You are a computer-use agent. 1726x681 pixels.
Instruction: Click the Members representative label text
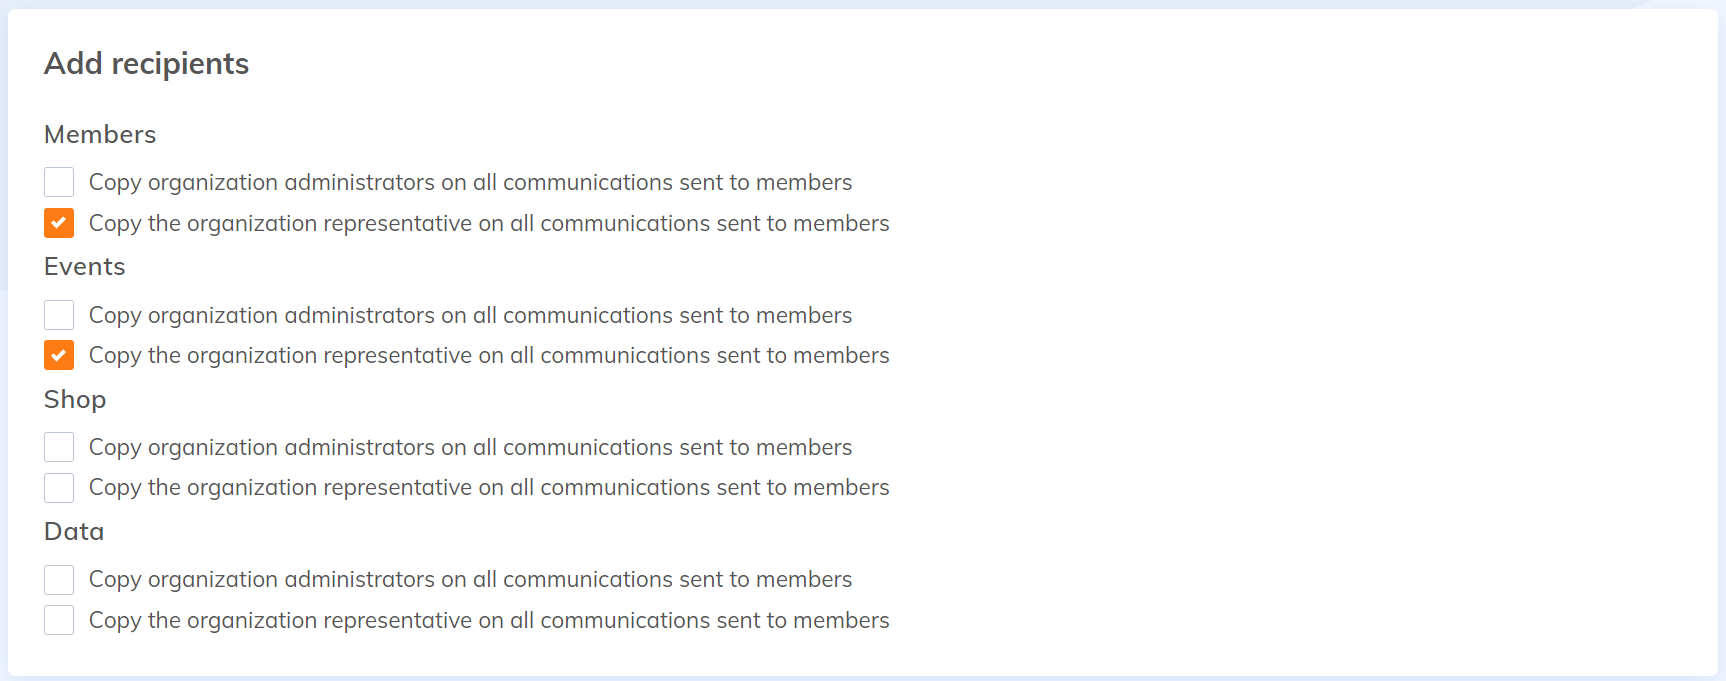click(x=489, y=223)
